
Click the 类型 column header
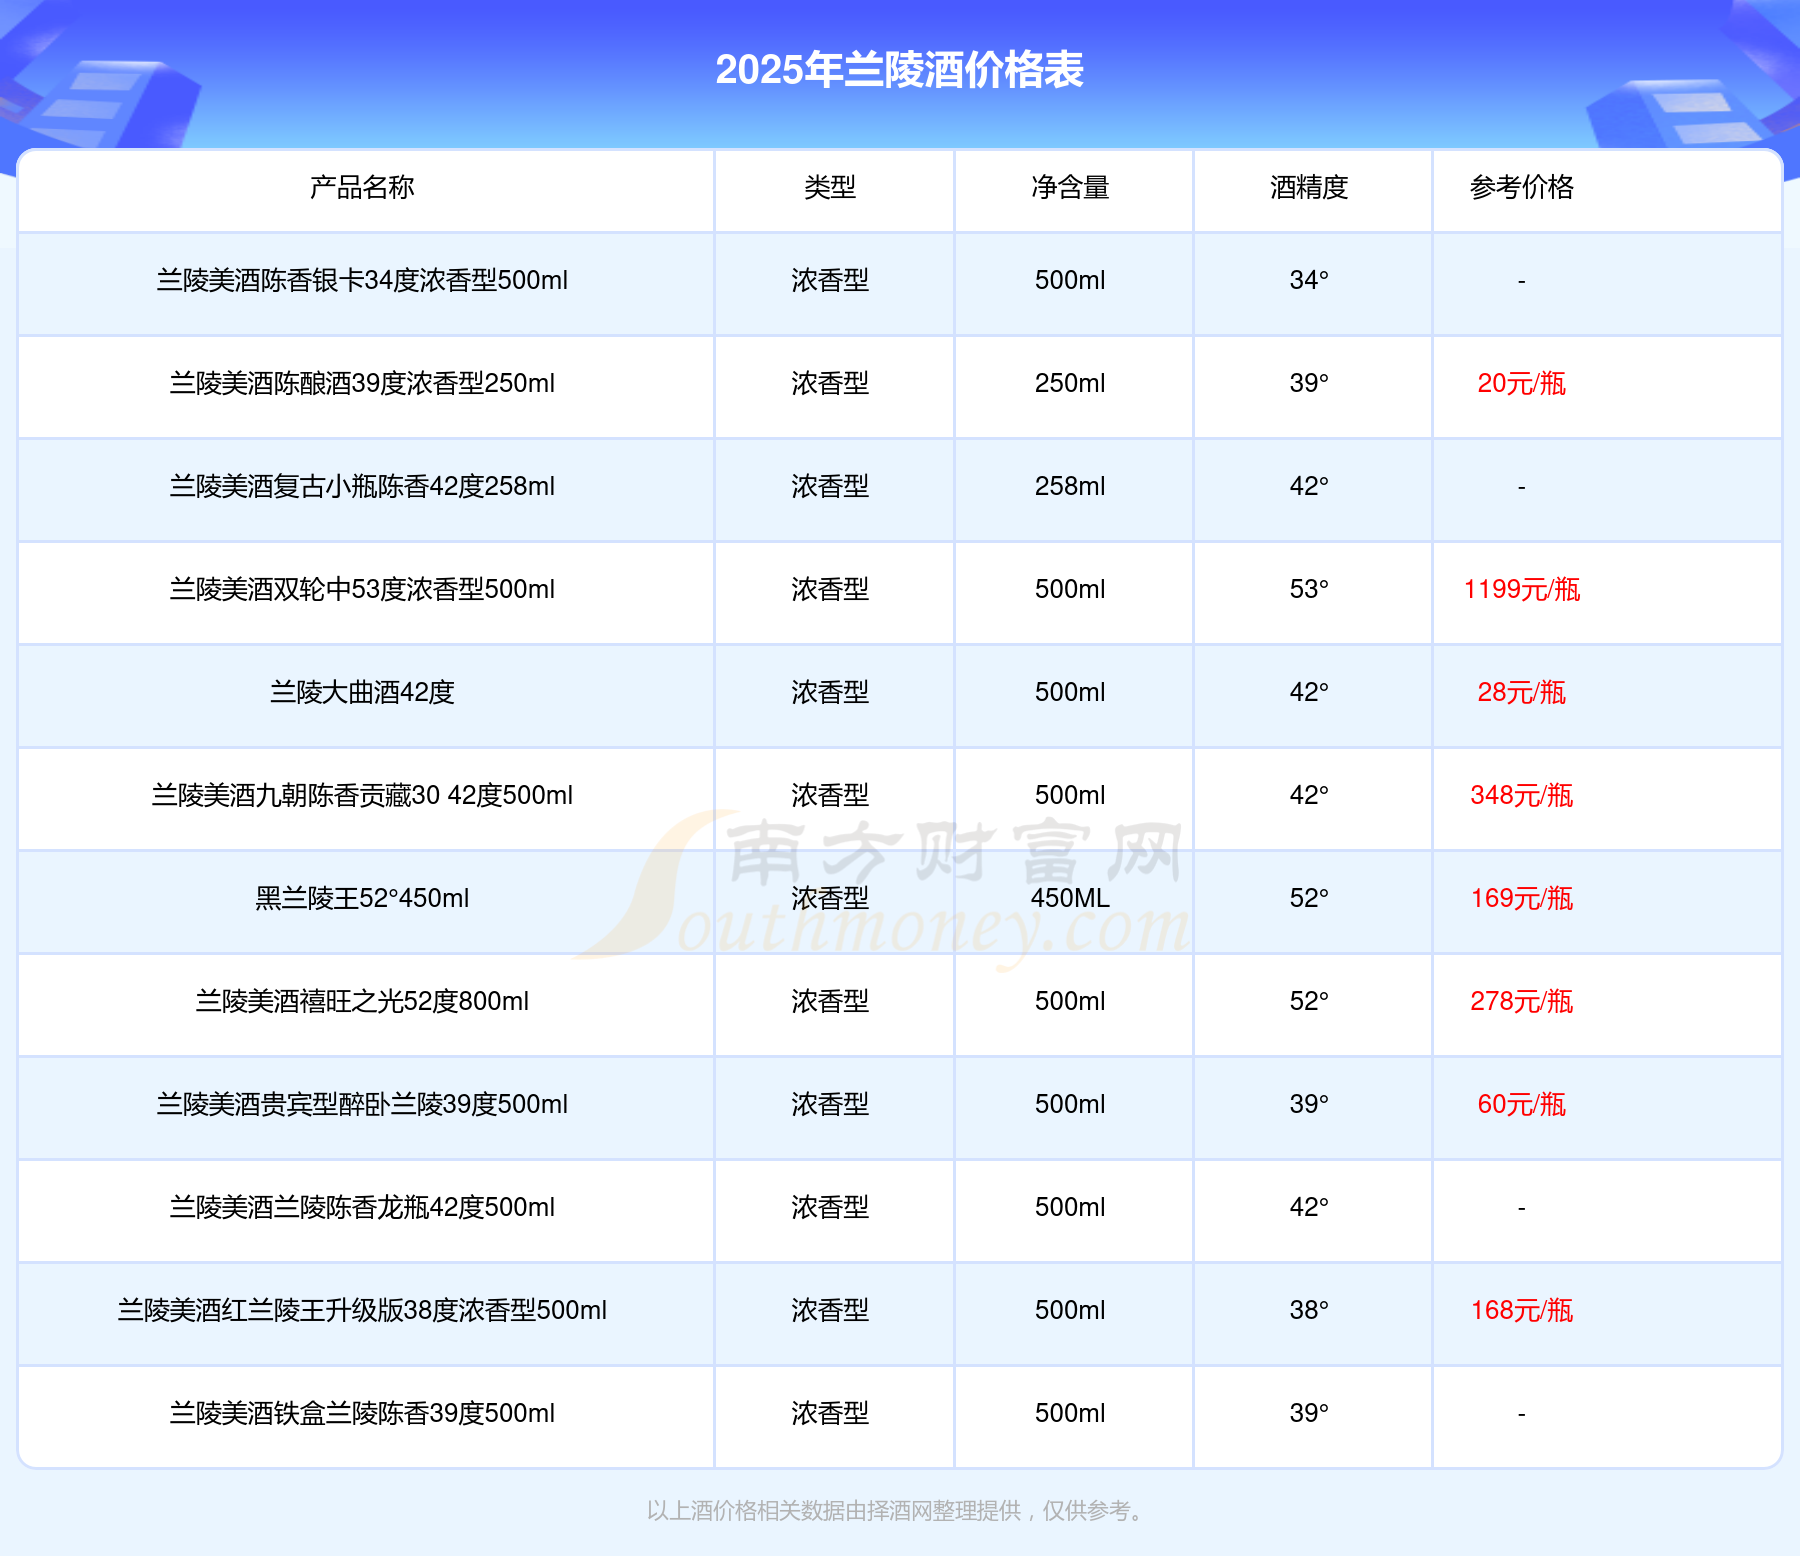830,187
